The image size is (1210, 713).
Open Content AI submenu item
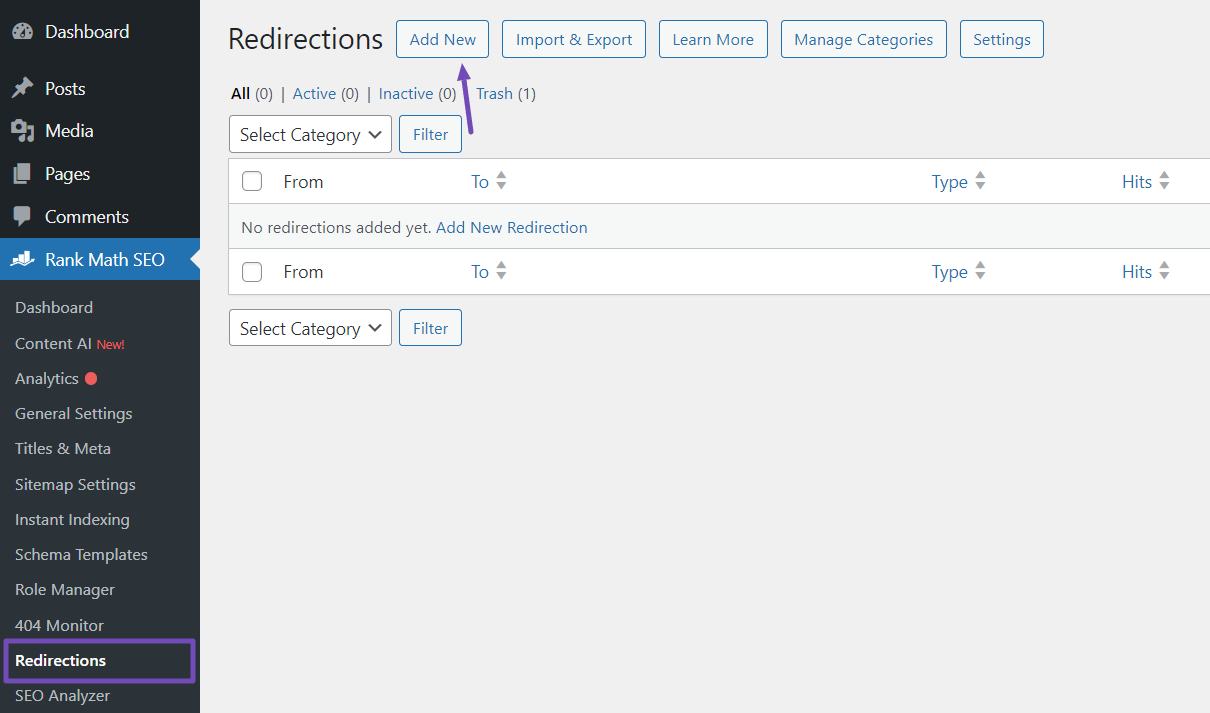[x=70, y=343]
